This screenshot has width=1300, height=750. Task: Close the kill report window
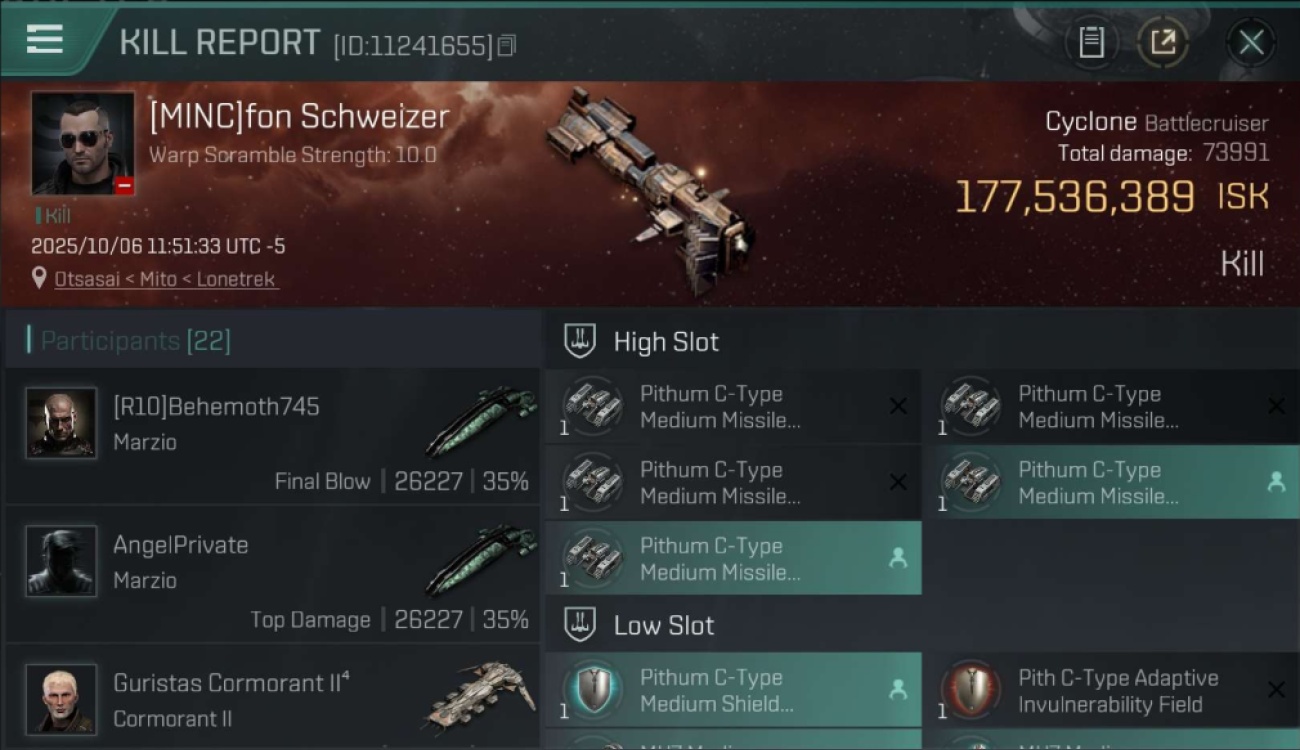tap(1251, 42)
